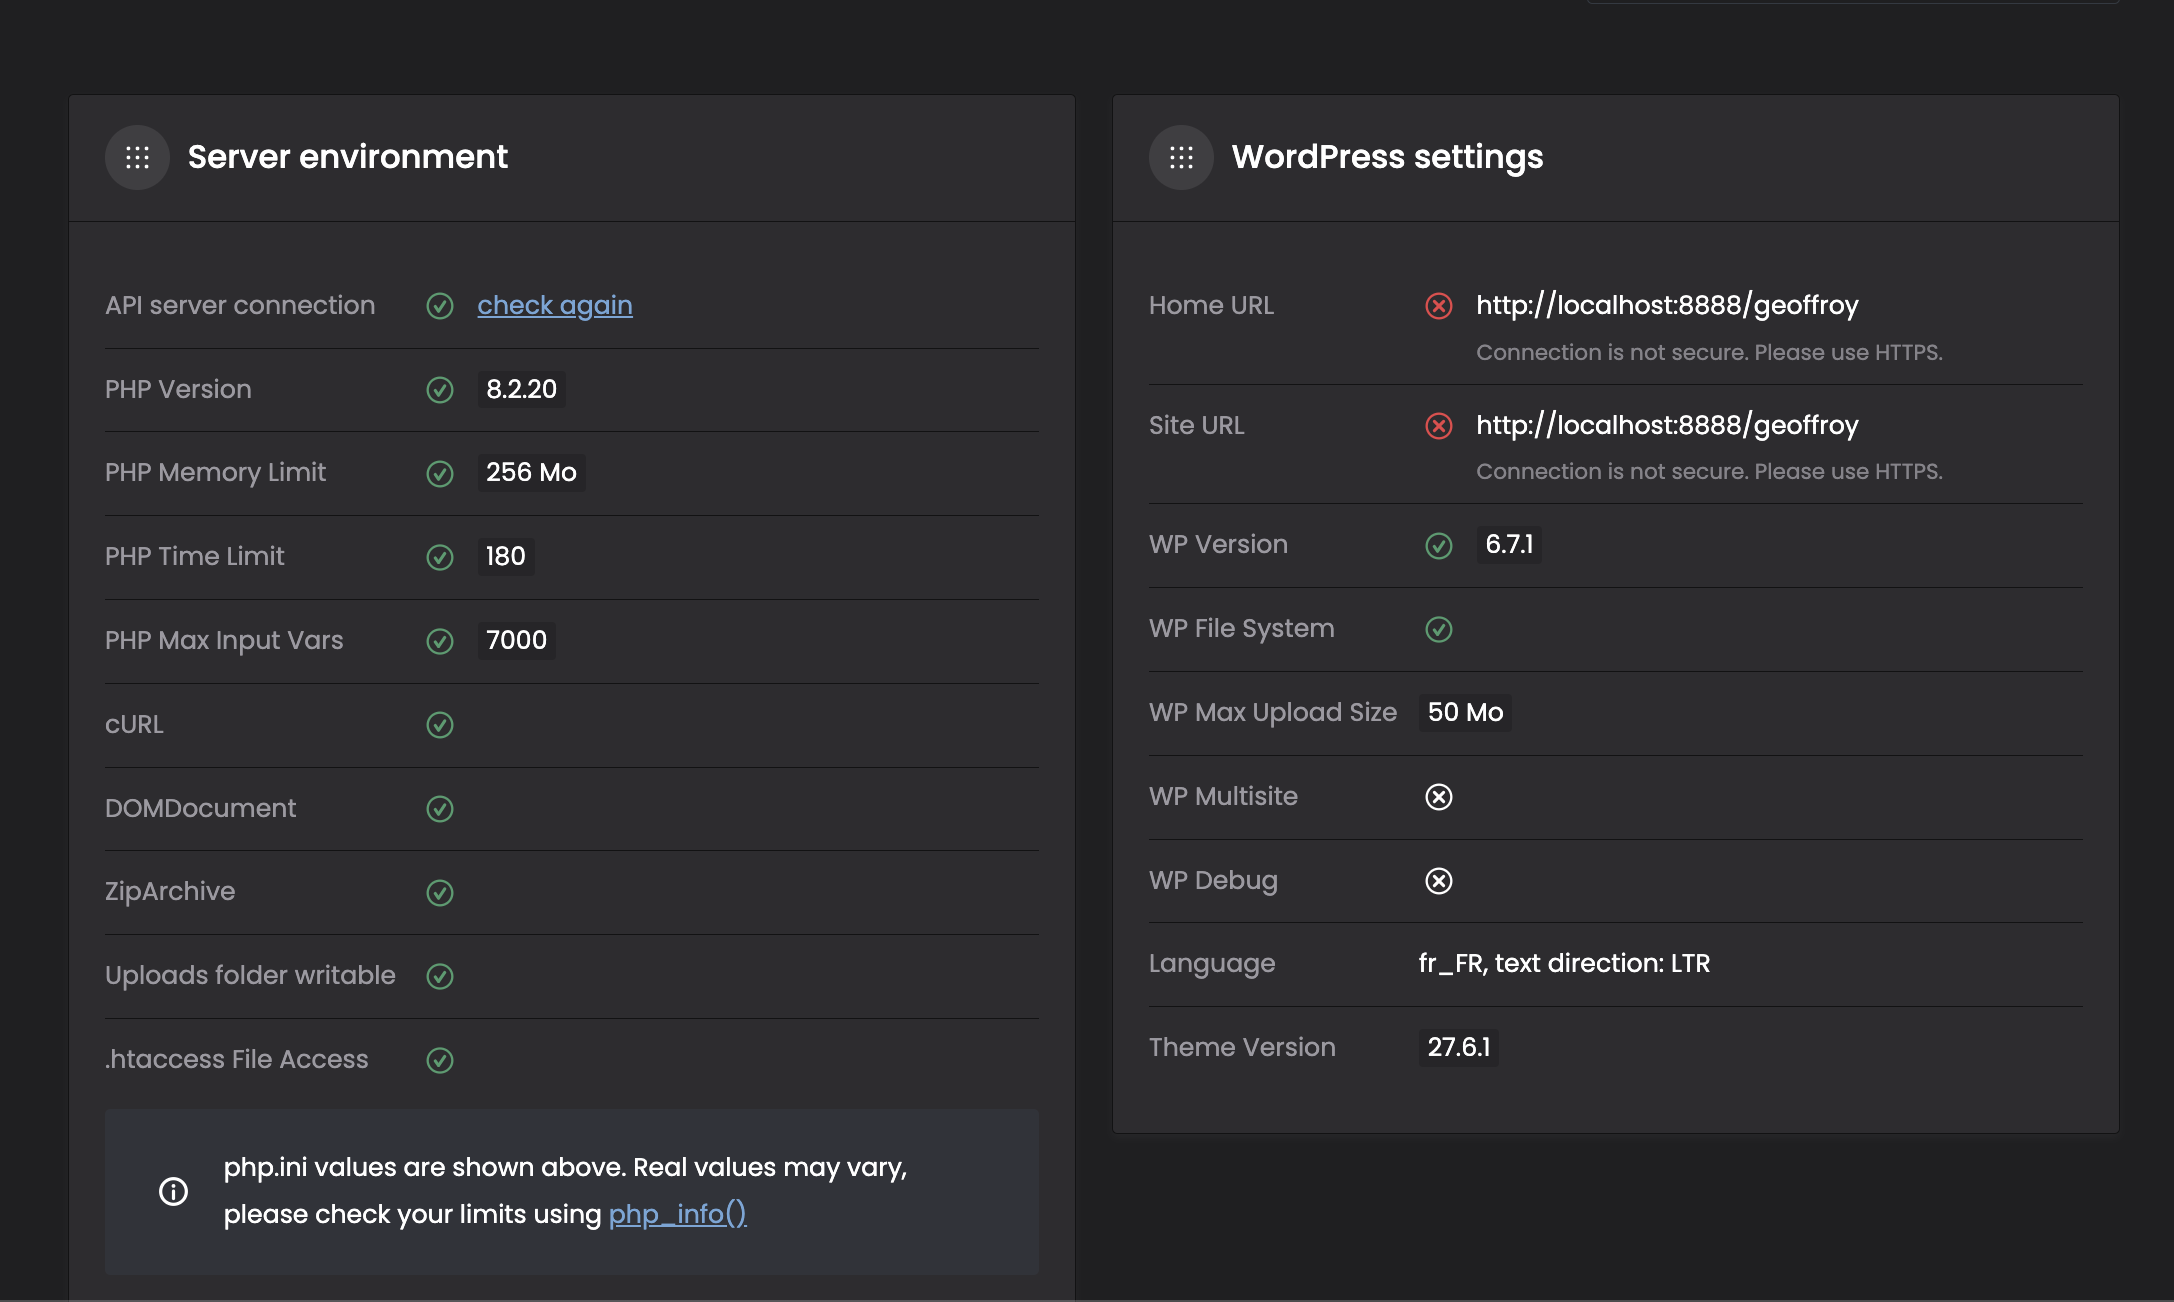Click the Site URL insecure connection warning
This screenshot has width=2174, height=1302.
pyautogui.click(x=1709, y=471)
